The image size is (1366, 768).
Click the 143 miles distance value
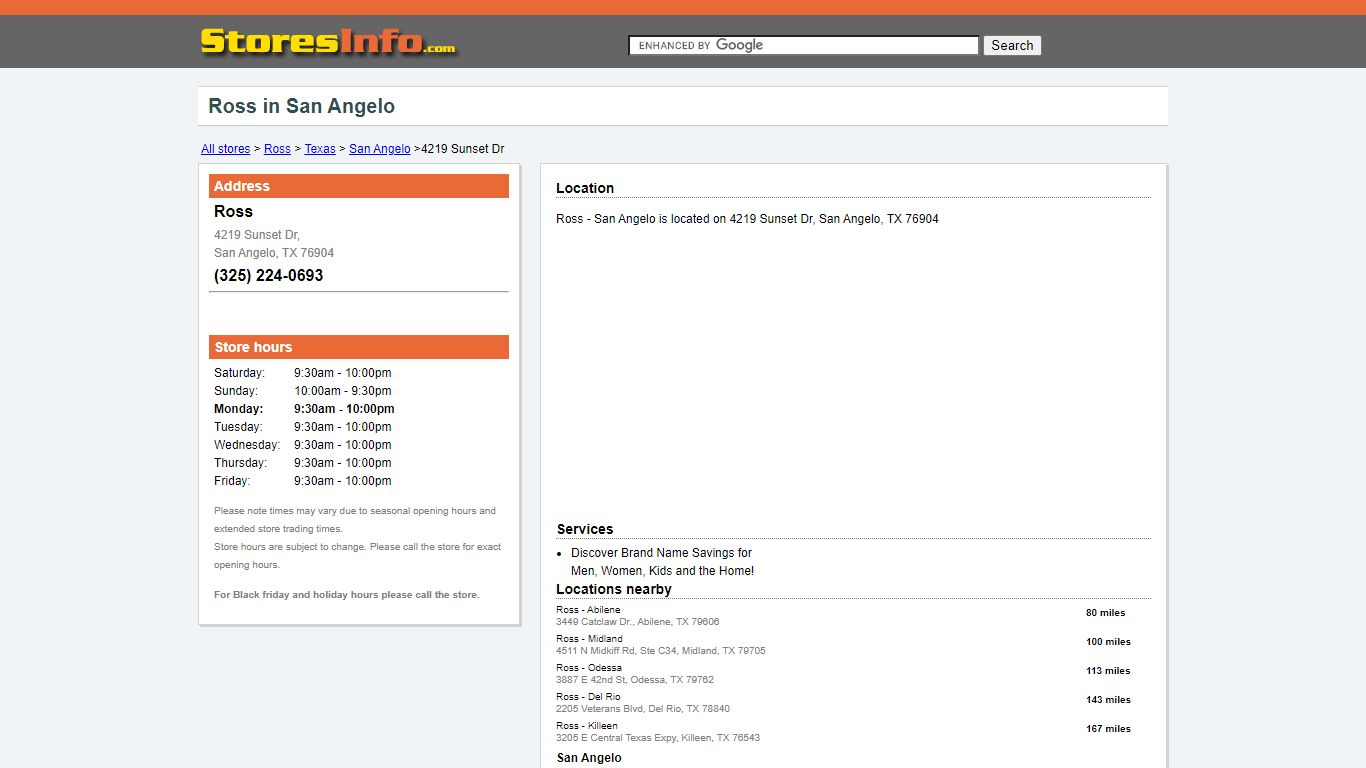pos(1108,700)
